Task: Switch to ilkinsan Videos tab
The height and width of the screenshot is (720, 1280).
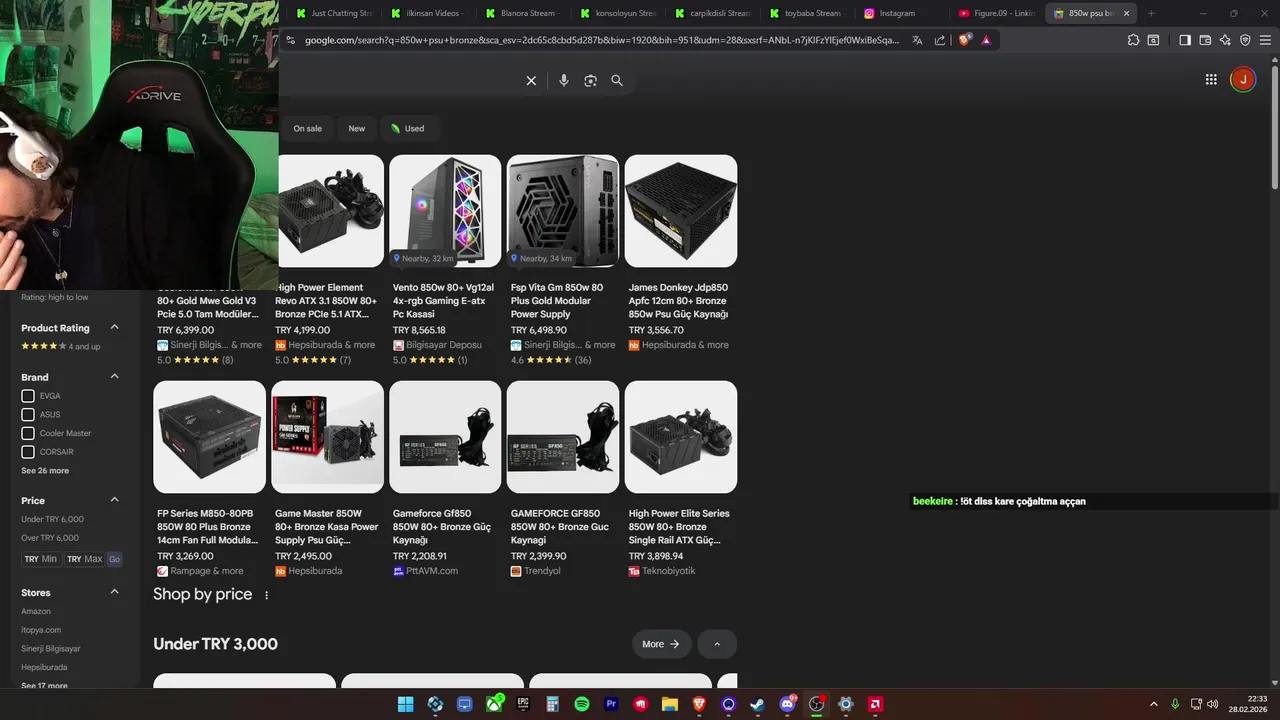Action: tap(428, 13)
